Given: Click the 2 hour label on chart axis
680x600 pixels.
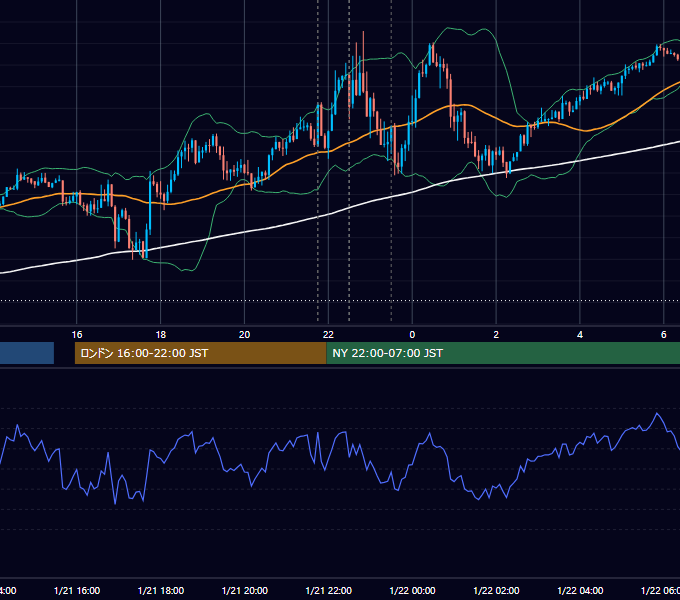Looking at the screenshot, I should [x=496, y=335].
